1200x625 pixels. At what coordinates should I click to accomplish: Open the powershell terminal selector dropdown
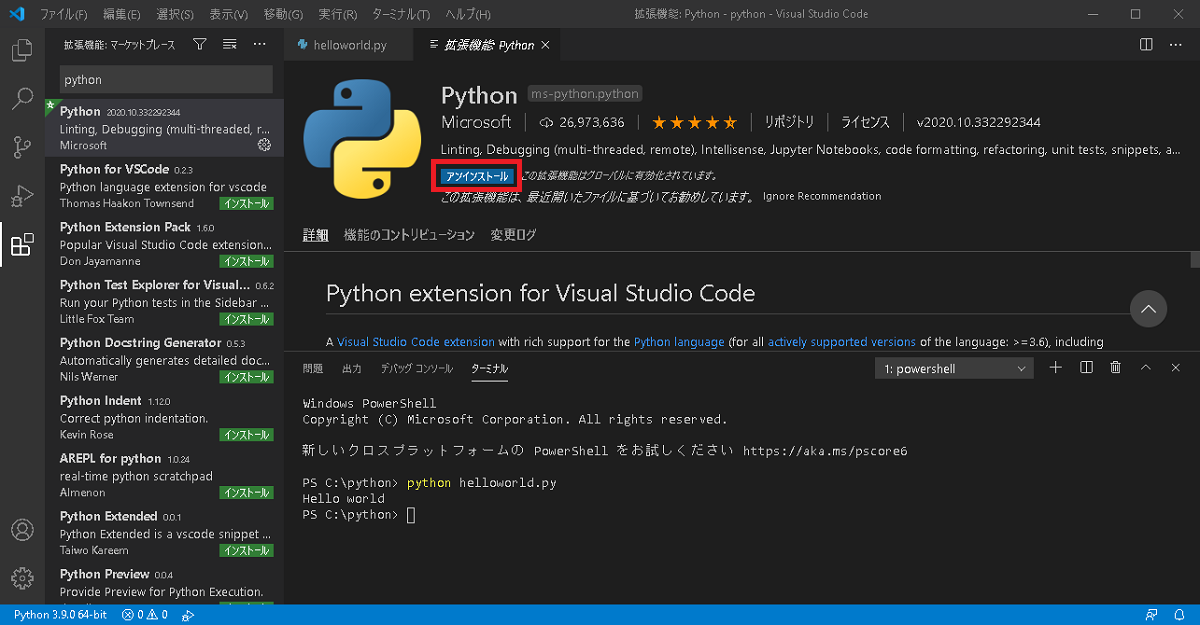point(953,367)
